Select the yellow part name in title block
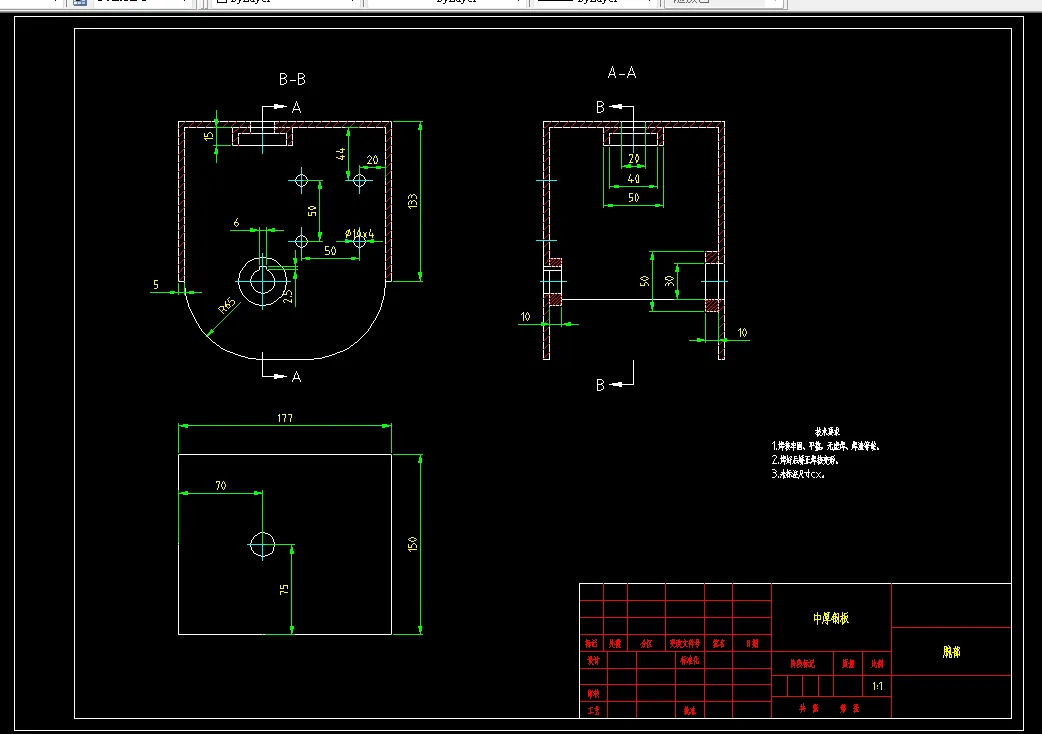 [x=952, y=652]
